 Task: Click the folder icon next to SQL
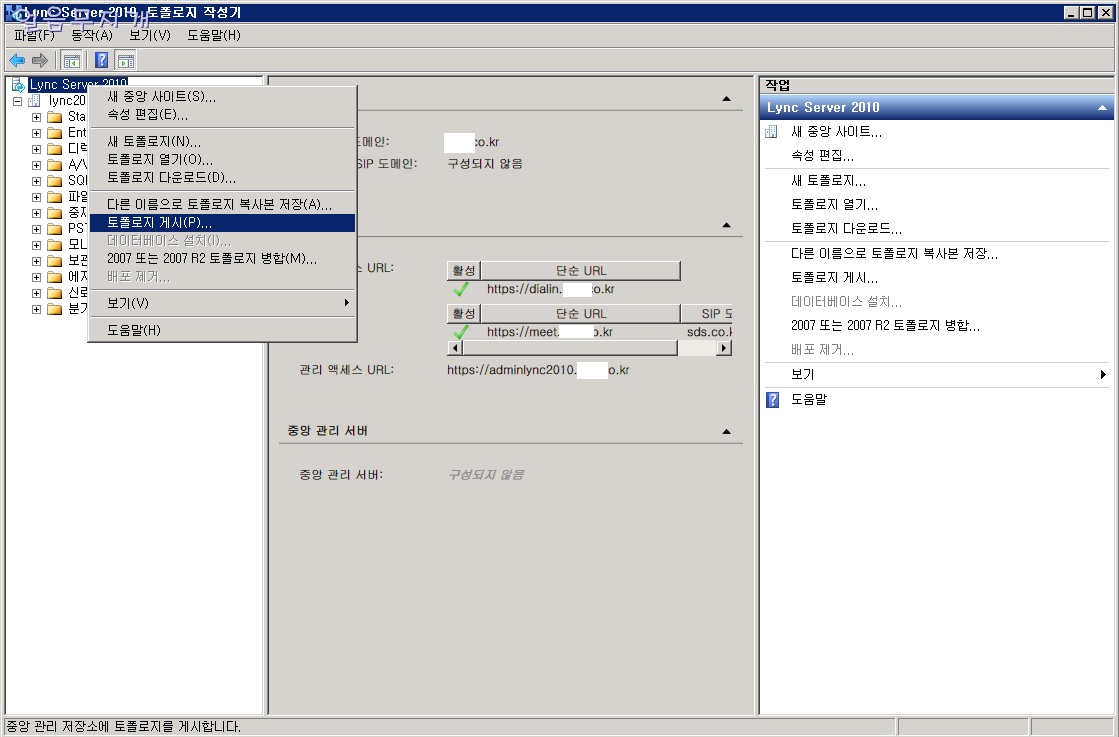pos(54,181)
